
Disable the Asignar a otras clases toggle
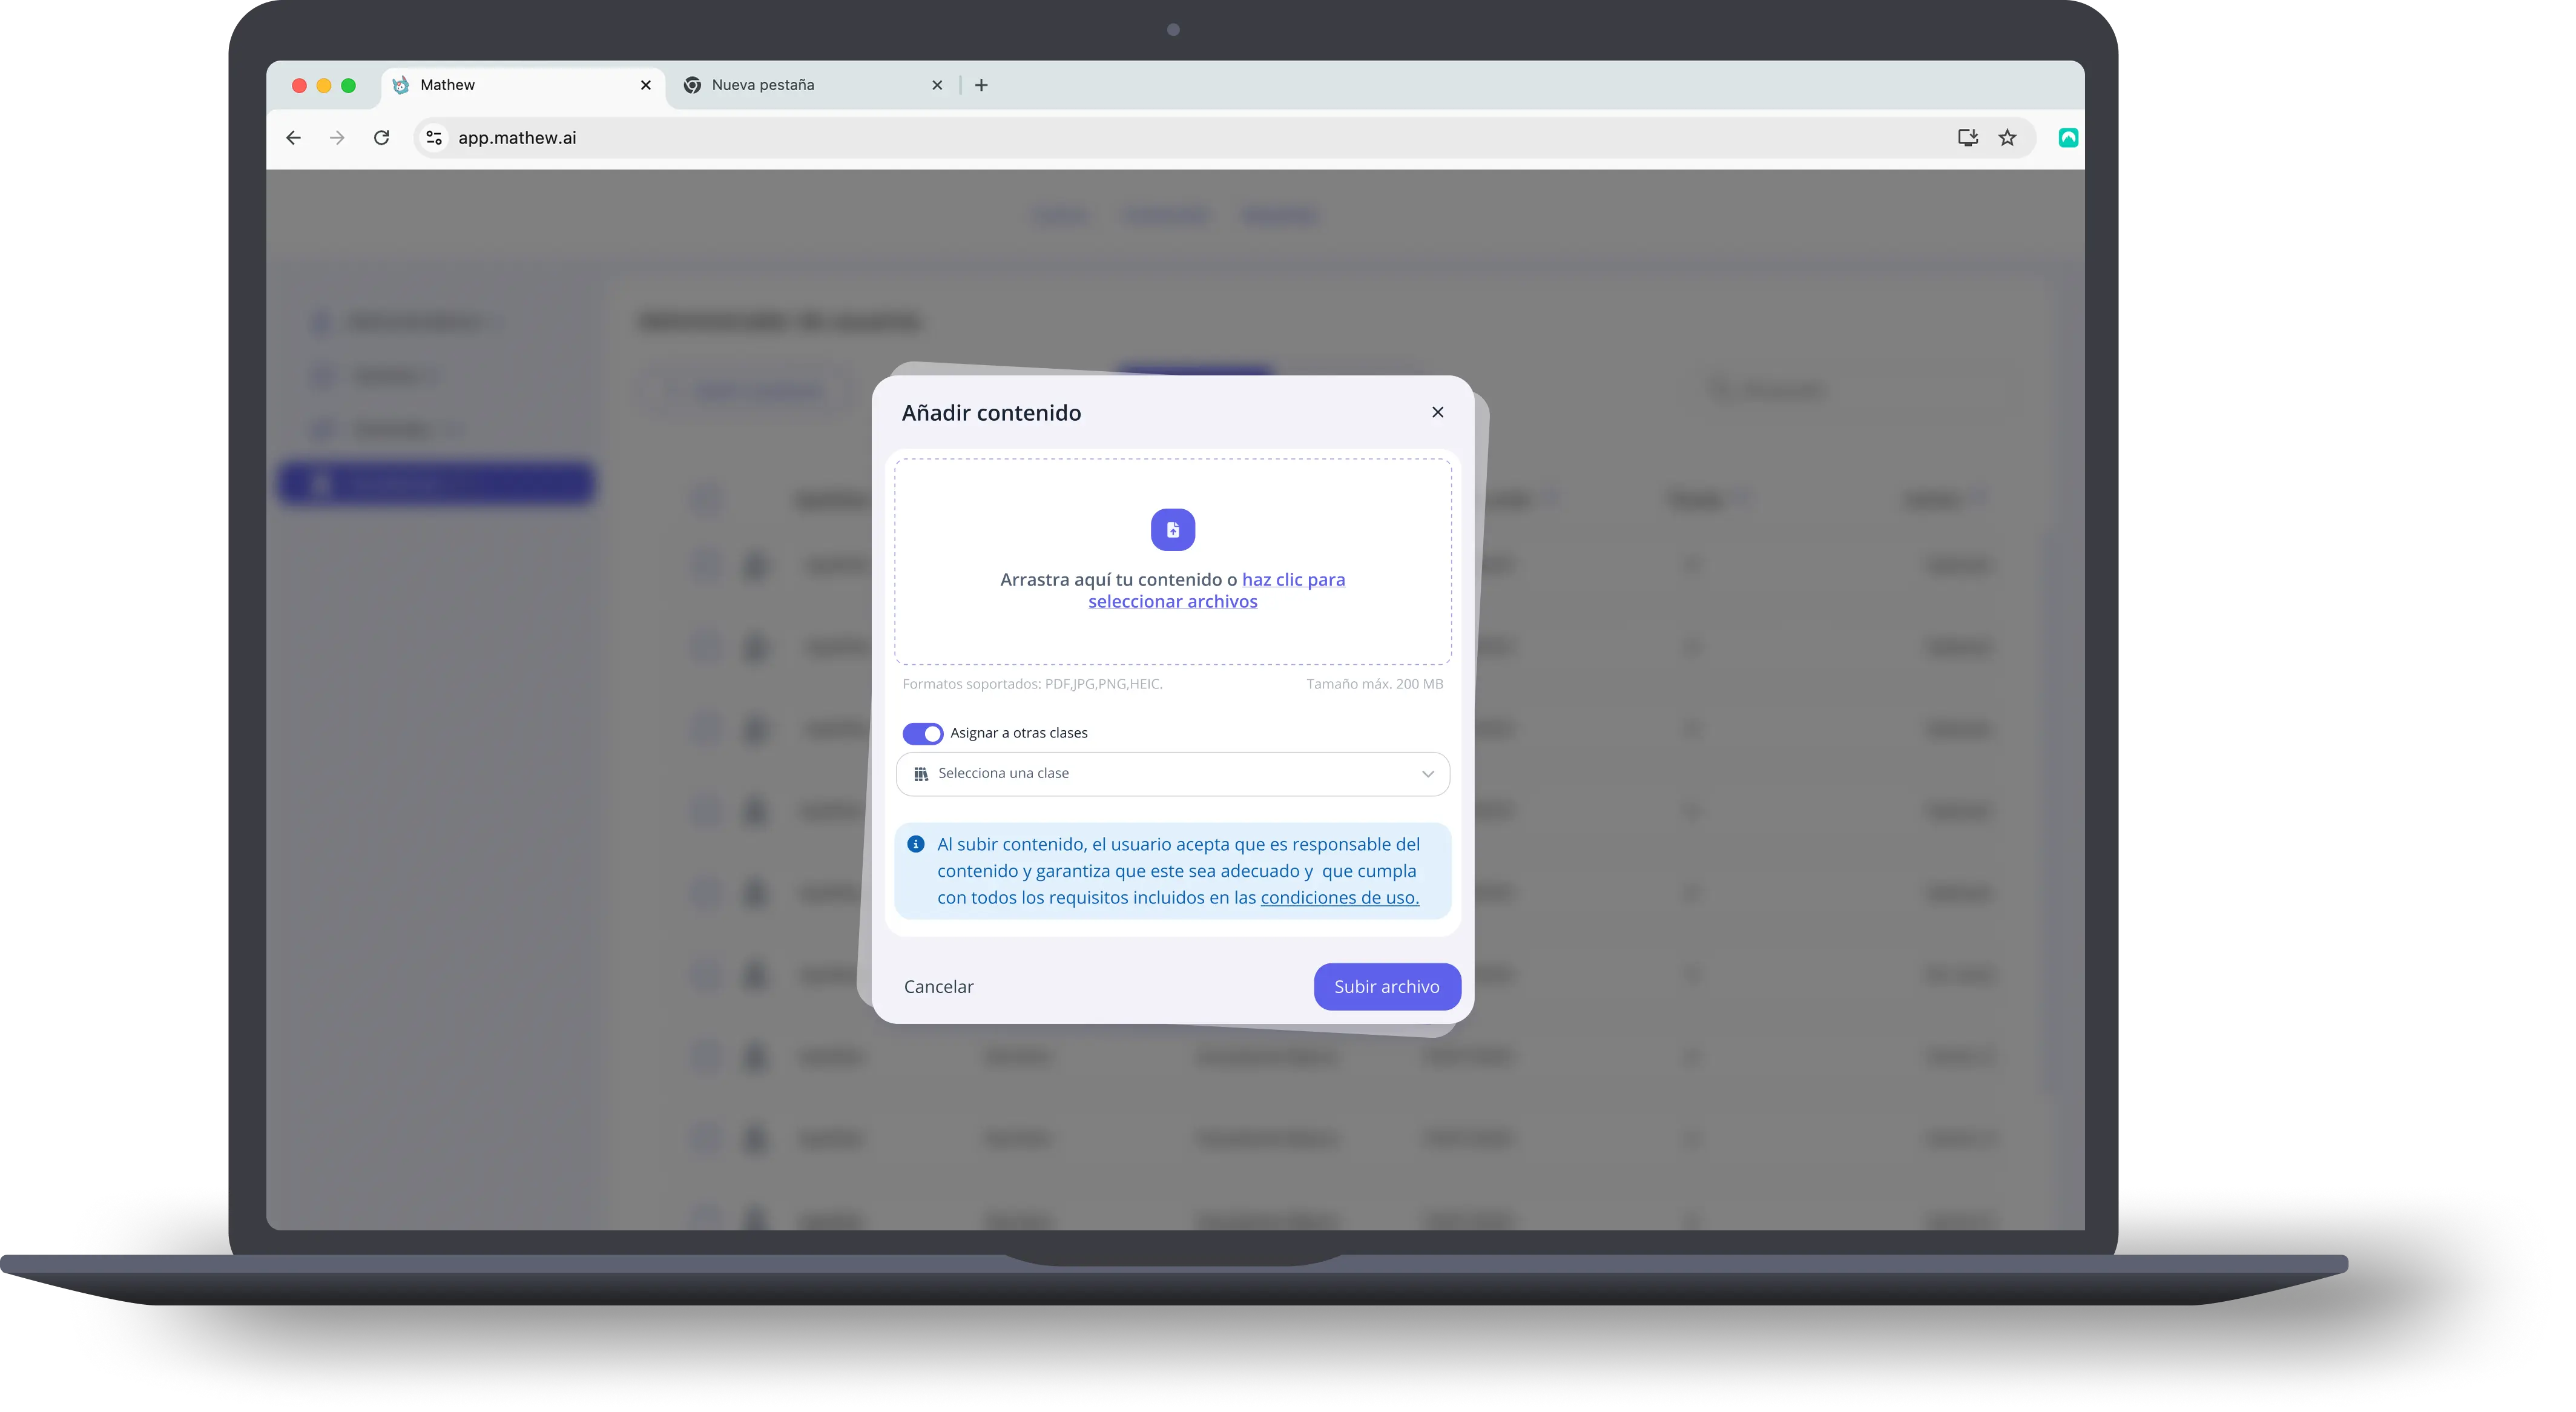923,733
